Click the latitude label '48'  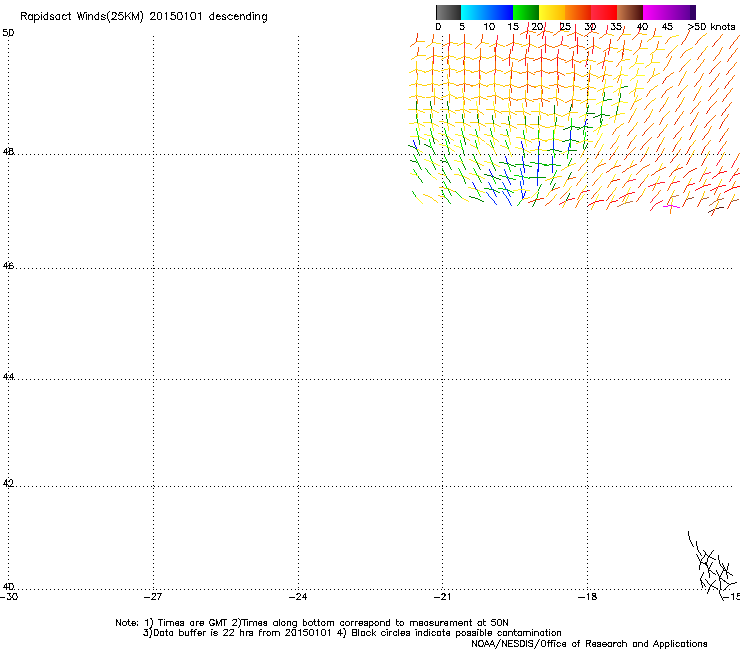[x=8, y=152]
